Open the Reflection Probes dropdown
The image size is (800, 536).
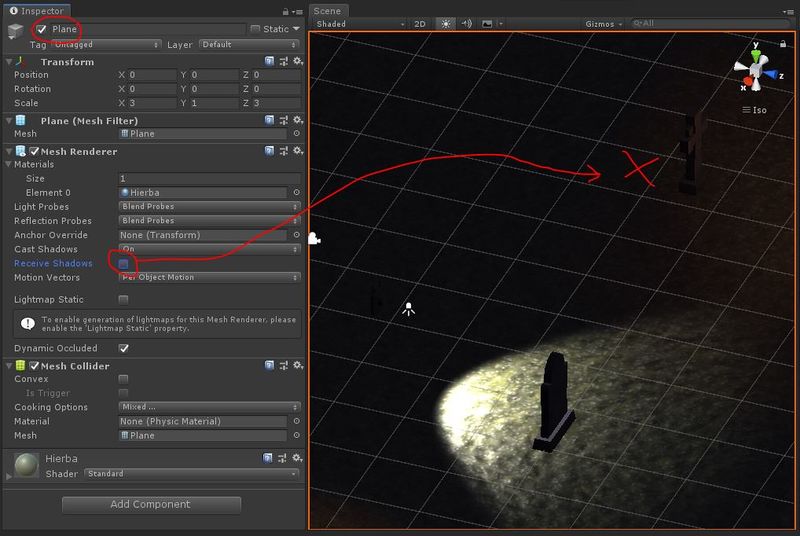tap(209, 221)
